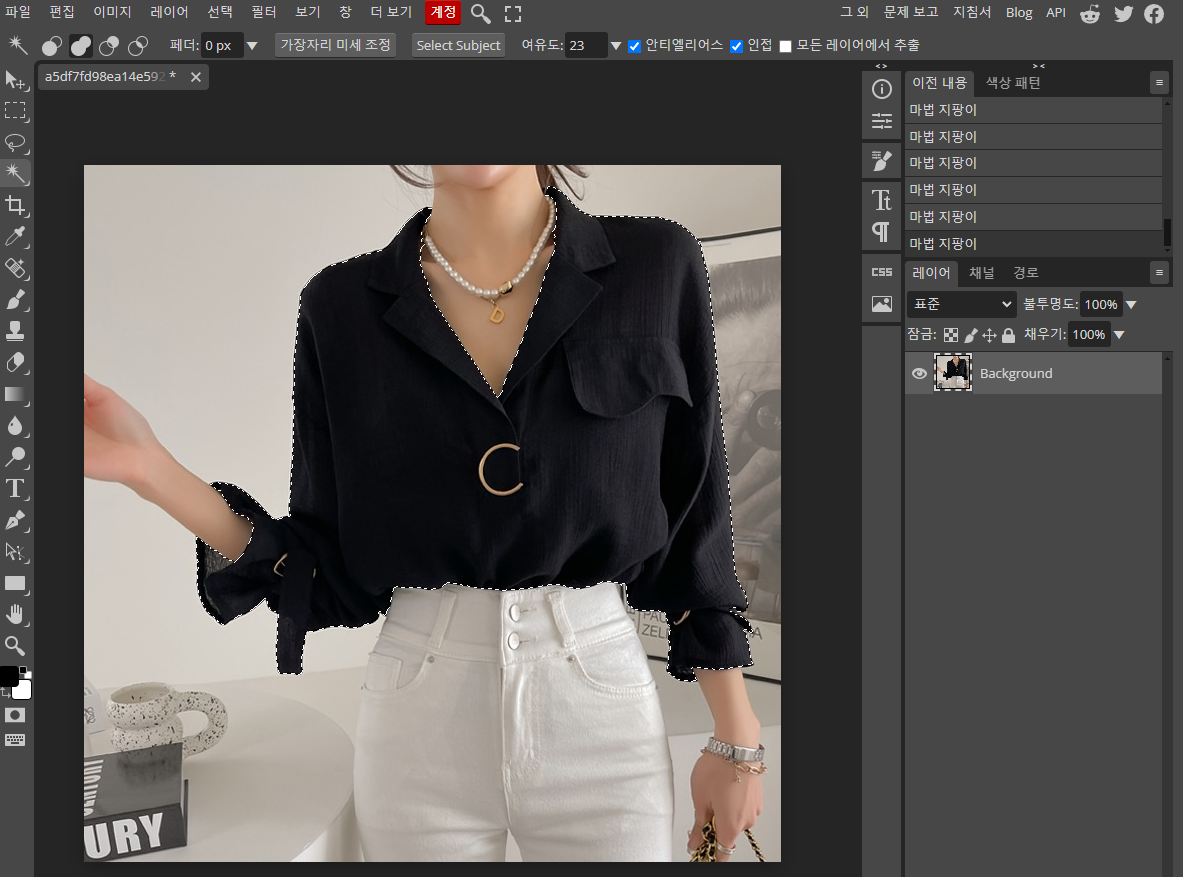The width and height of the screenshot is (1183, 877).
Task: Open the Twitter link icon
Action: 1123,14
